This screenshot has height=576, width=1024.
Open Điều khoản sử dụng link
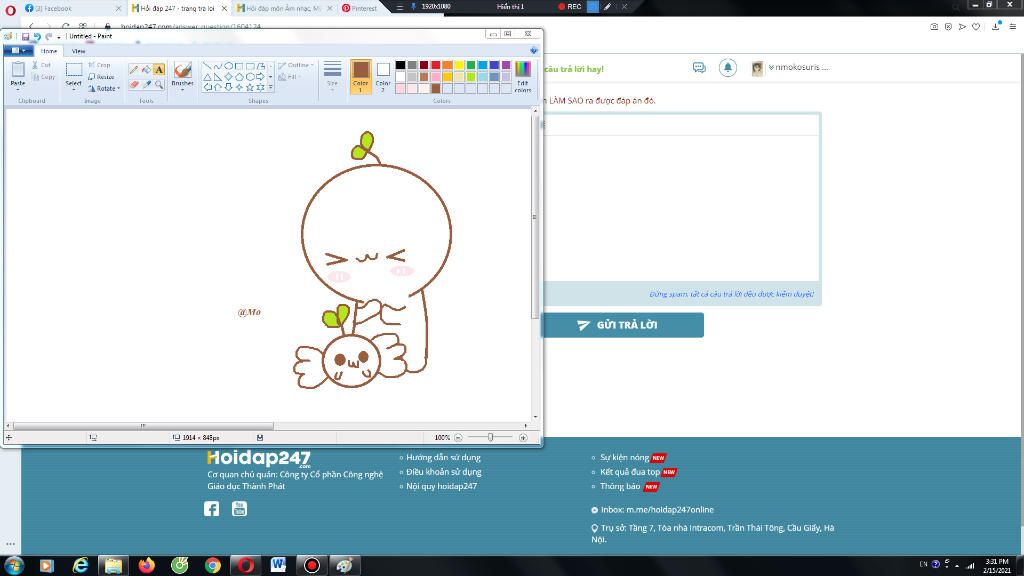click(443, 472)
